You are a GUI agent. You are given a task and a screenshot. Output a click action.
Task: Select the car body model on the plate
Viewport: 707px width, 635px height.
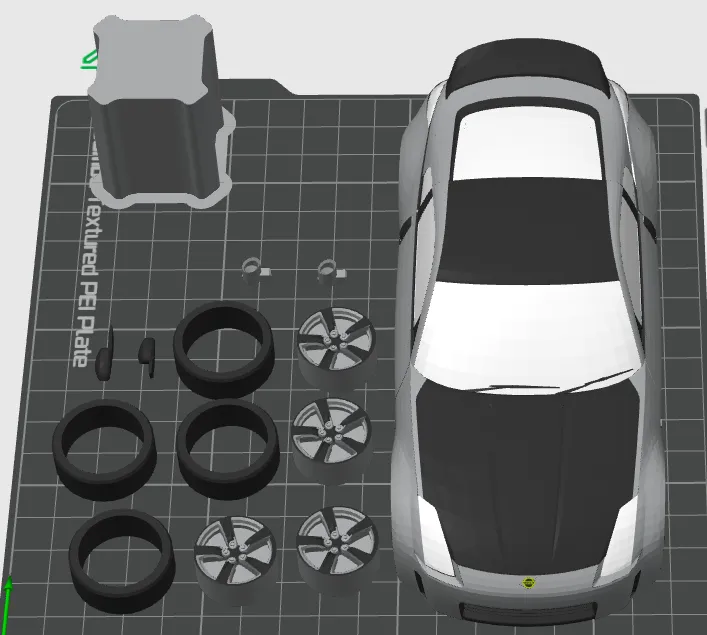(x=528, y=334)
